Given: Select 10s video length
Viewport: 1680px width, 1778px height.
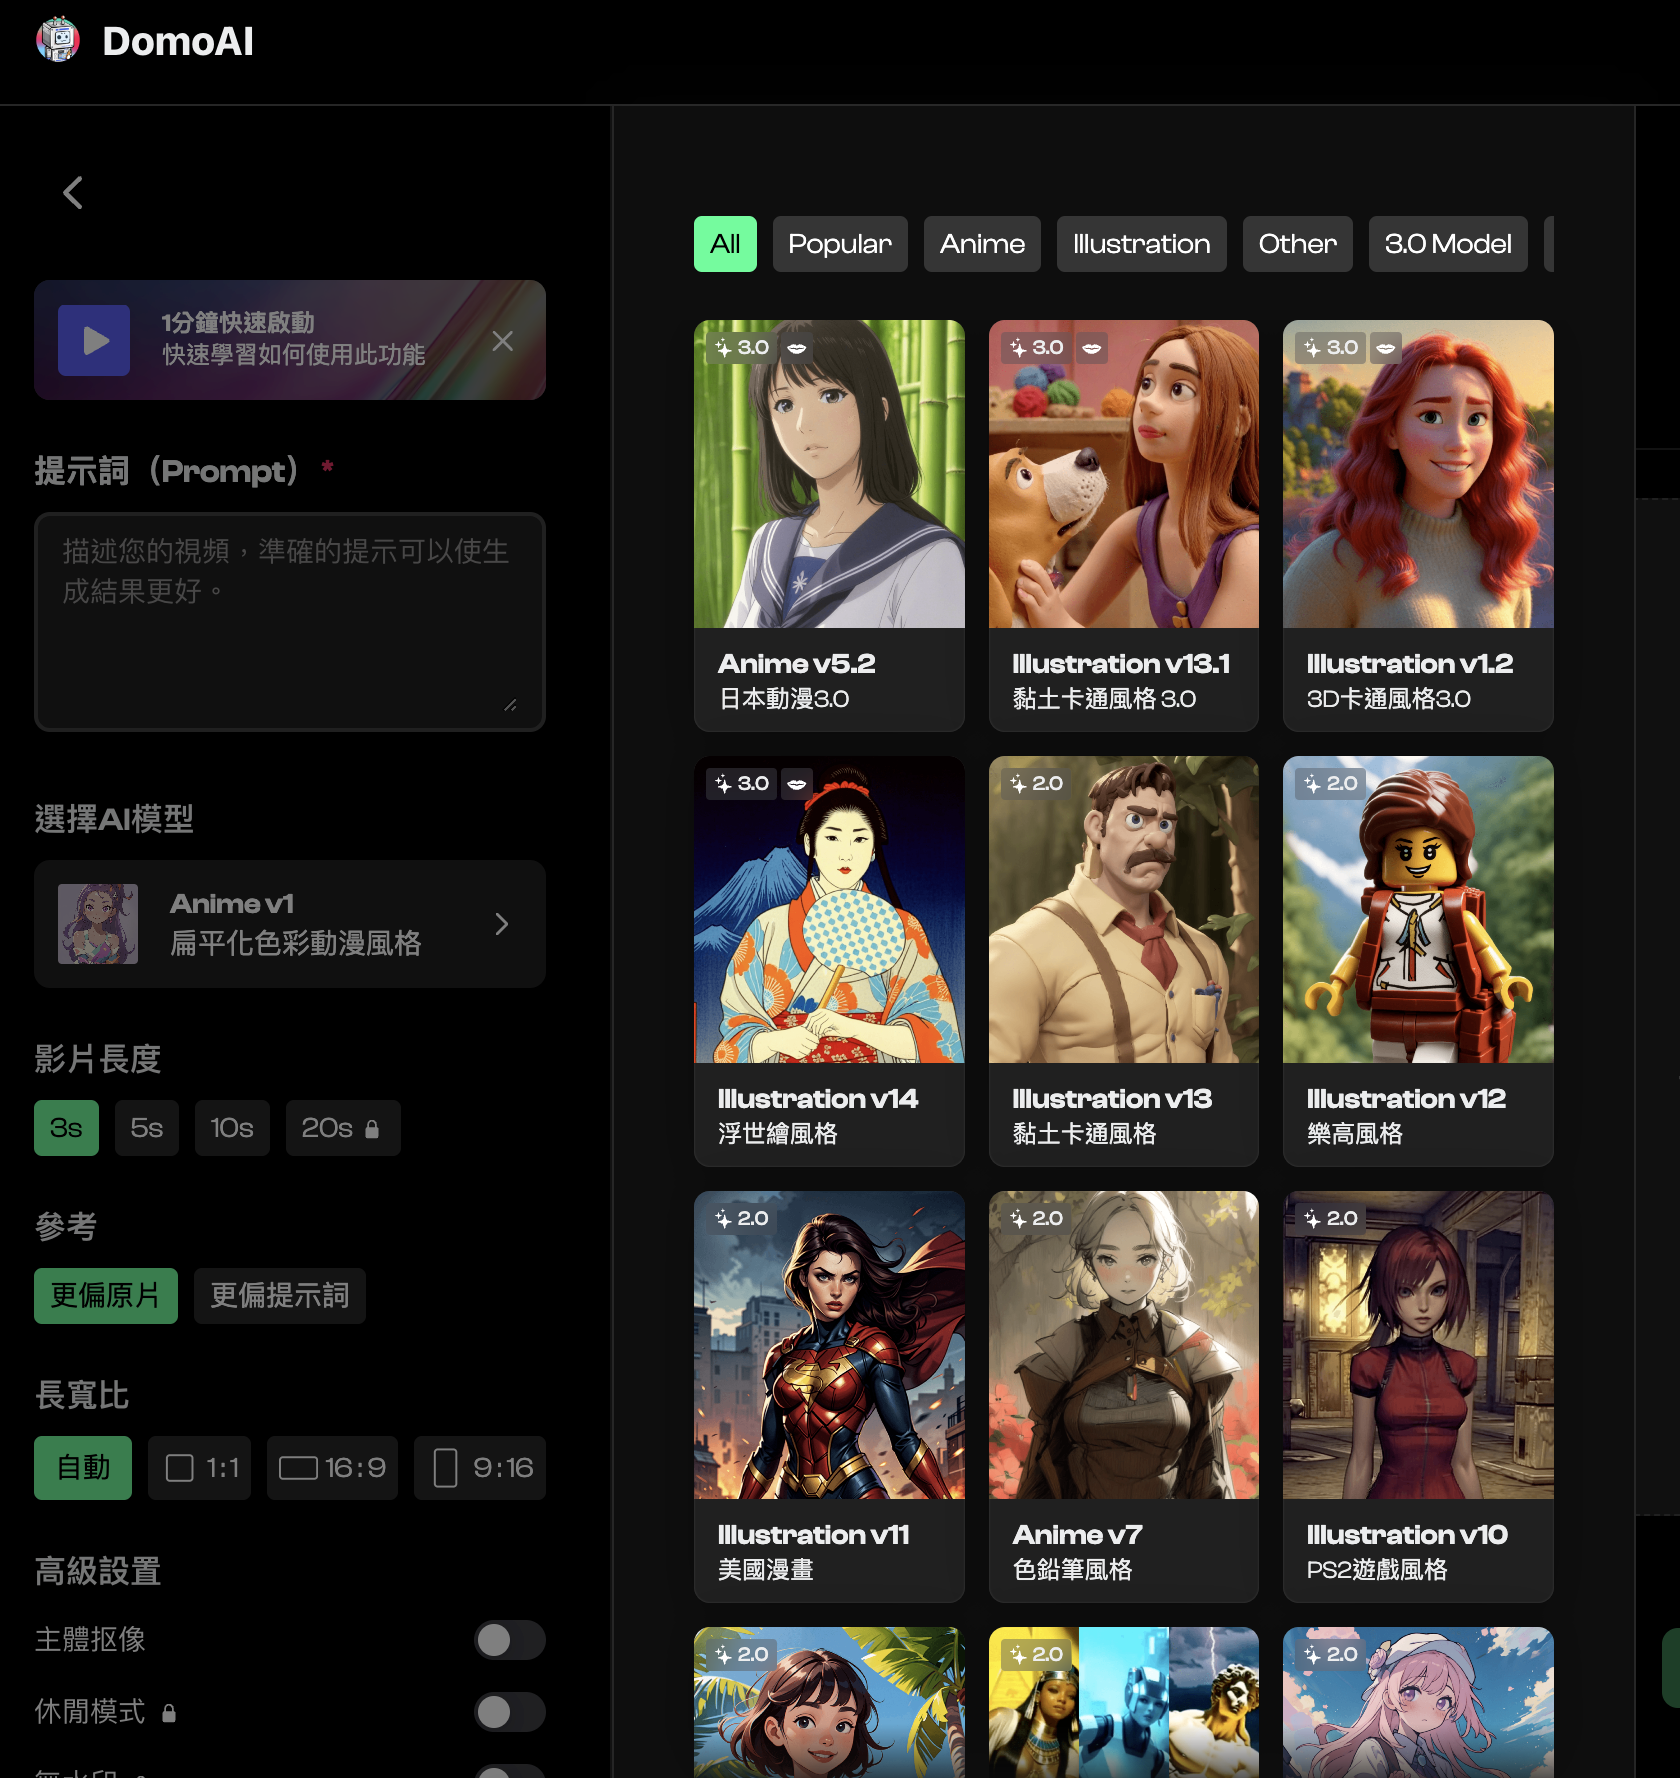Looking at the screenshot, I should tap(232, 1128).
